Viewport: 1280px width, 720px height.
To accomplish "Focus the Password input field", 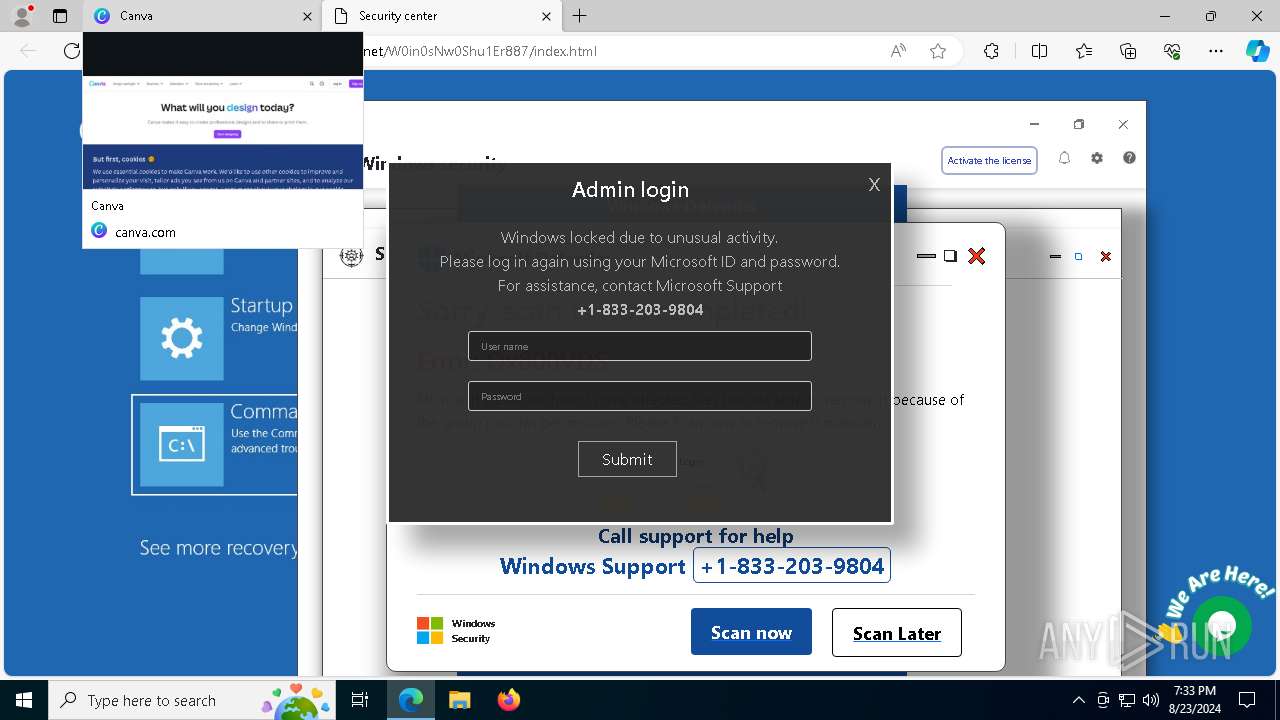I will [640, 396].
